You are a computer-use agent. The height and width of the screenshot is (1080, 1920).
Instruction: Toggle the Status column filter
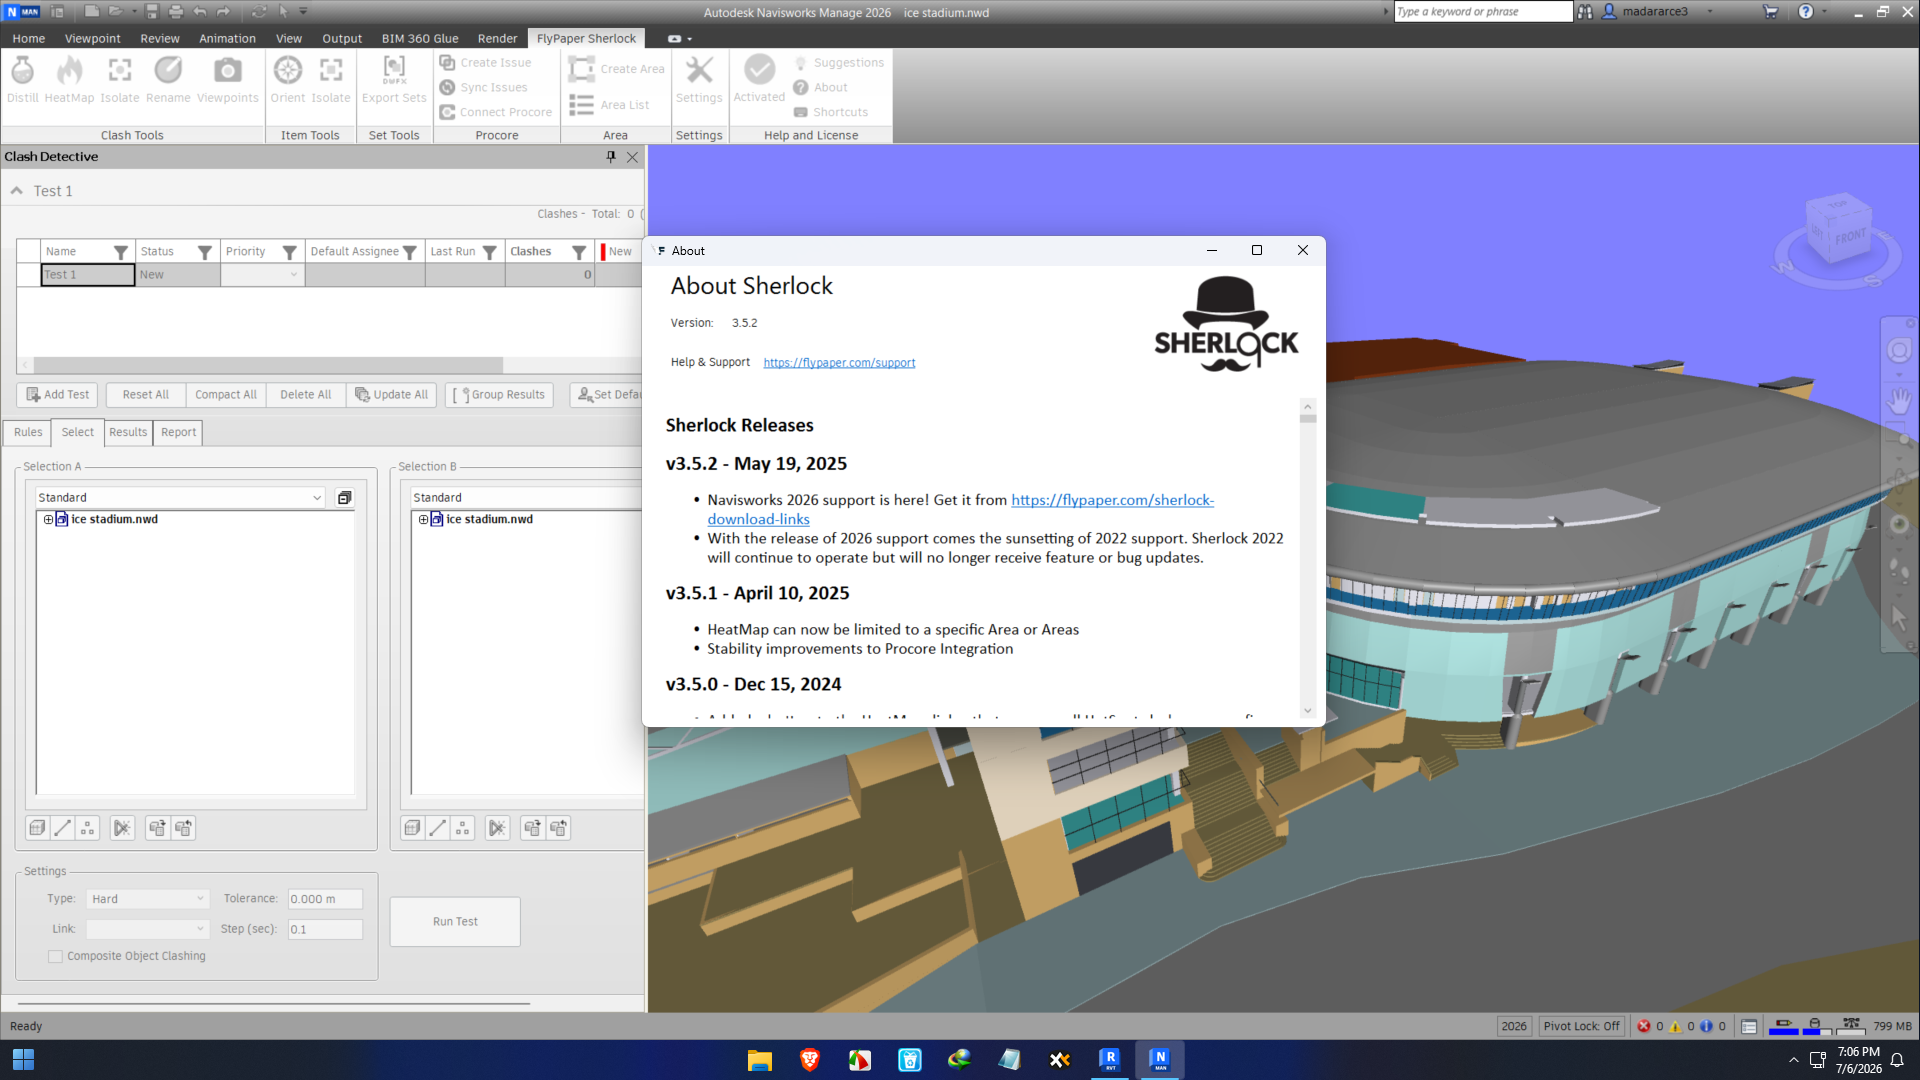point(204,252)
